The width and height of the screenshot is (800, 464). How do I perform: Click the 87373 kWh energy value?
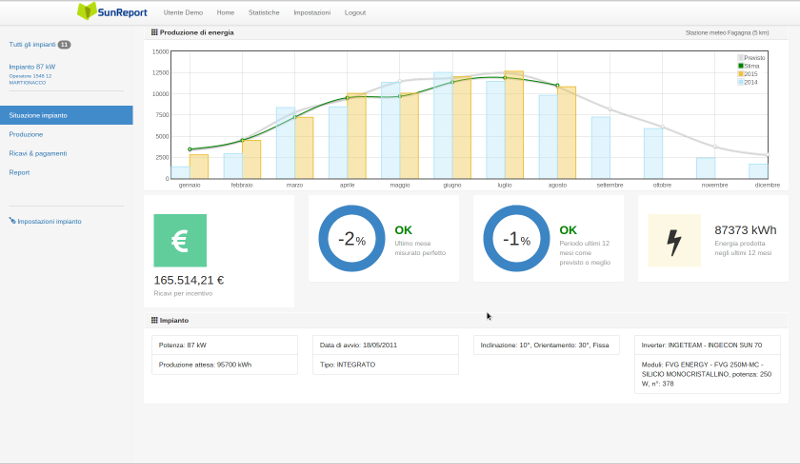click(x=745, y=230)
